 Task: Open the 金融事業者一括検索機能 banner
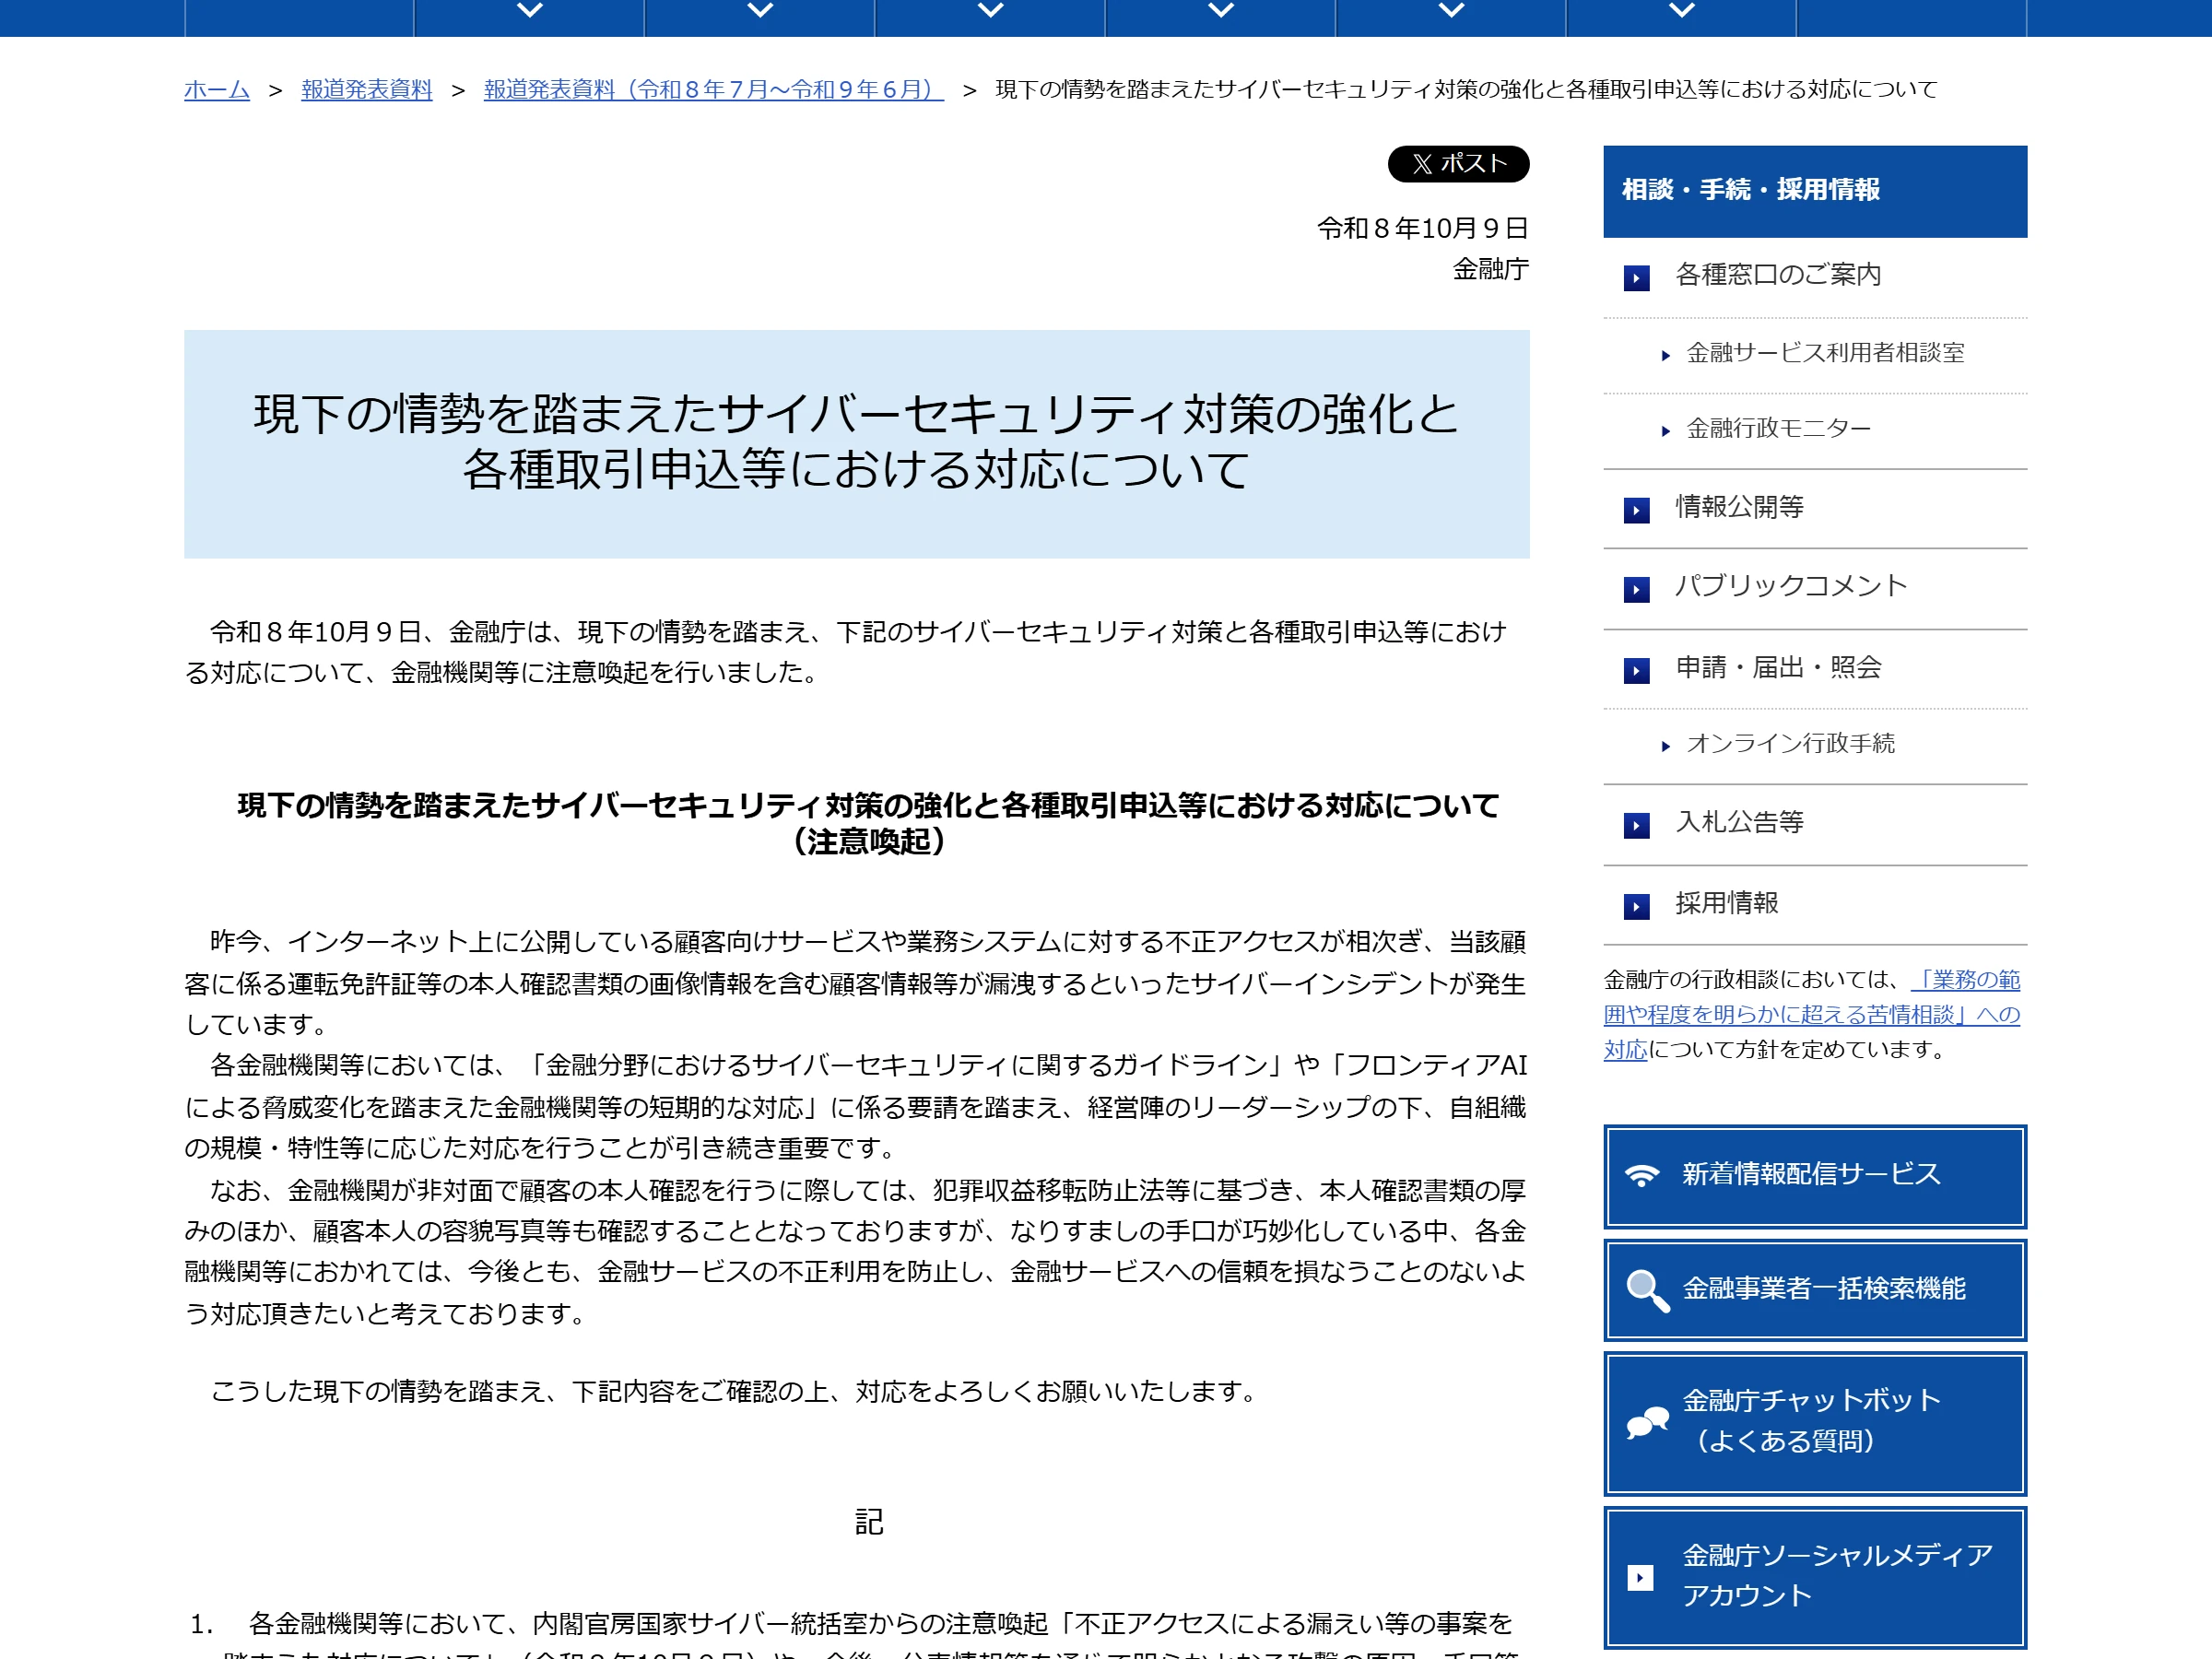1815,1290
